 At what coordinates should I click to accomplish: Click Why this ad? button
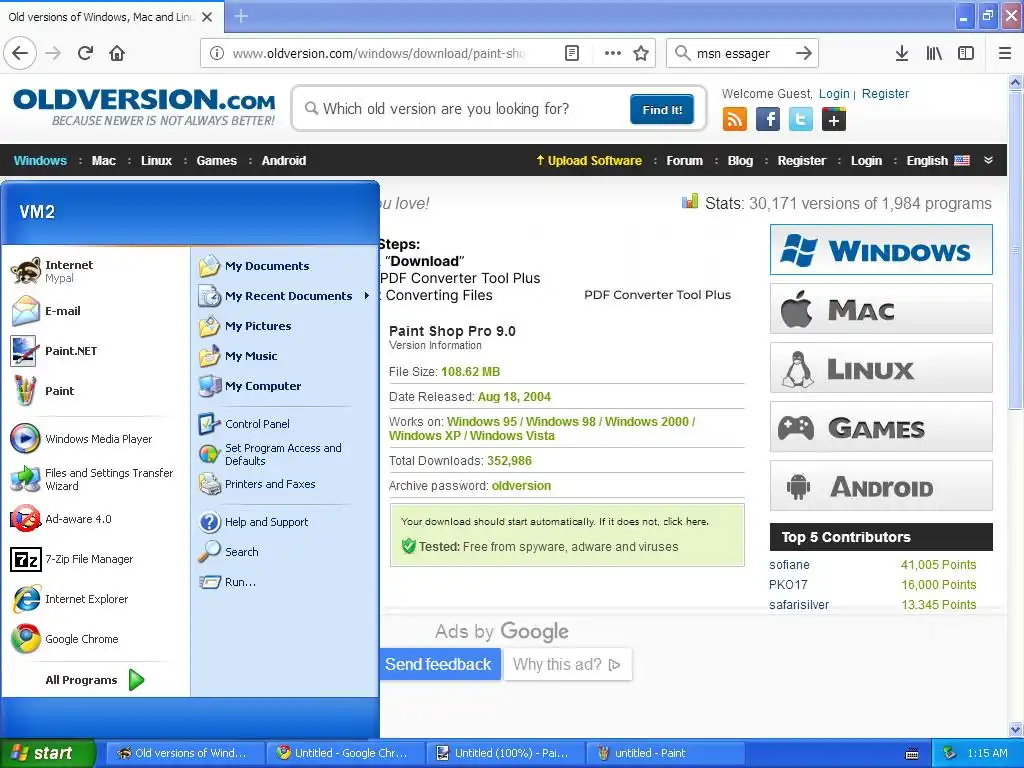(x=567, y=664)
